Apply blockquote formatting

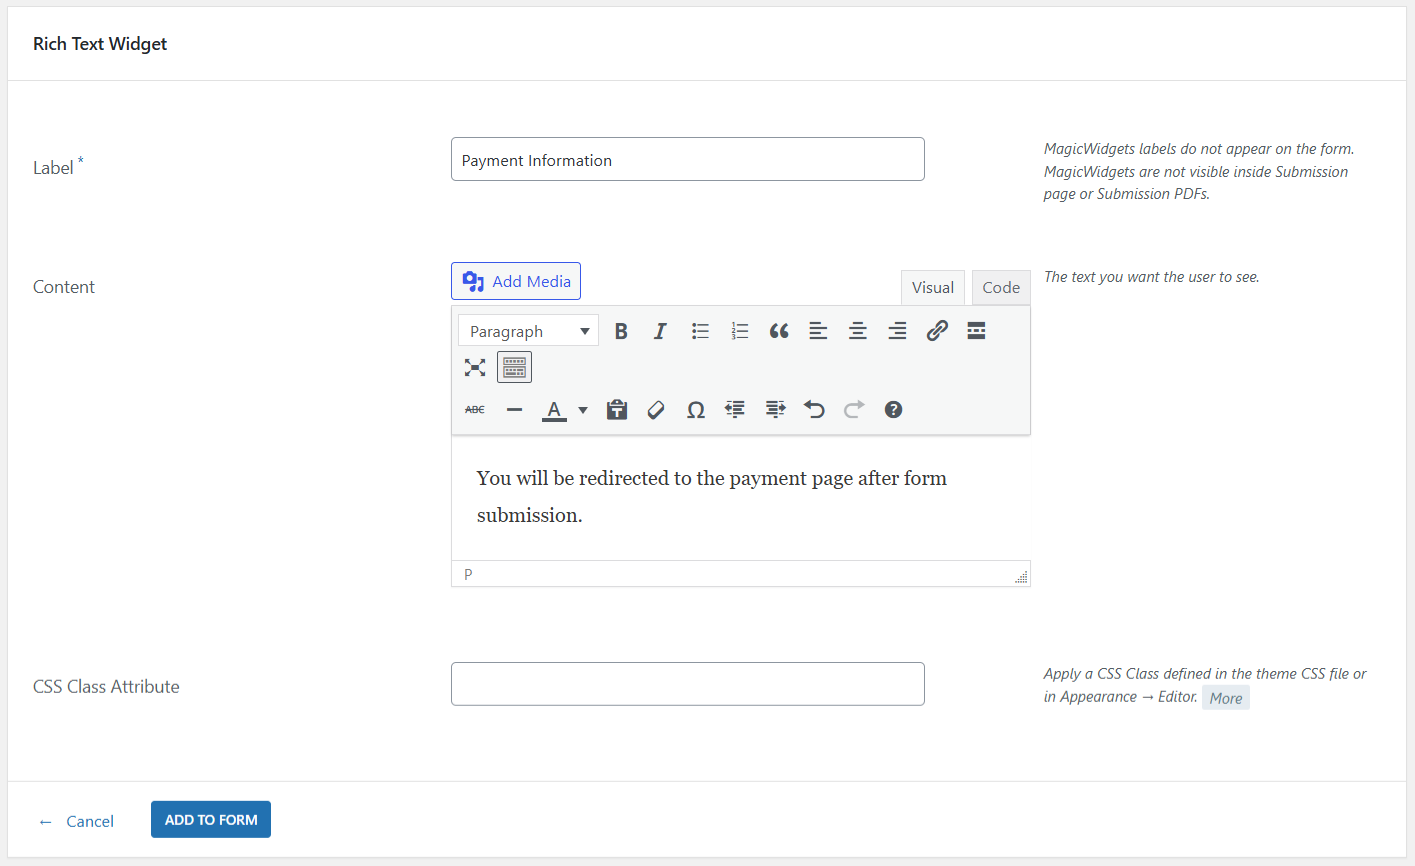point(779,331)
